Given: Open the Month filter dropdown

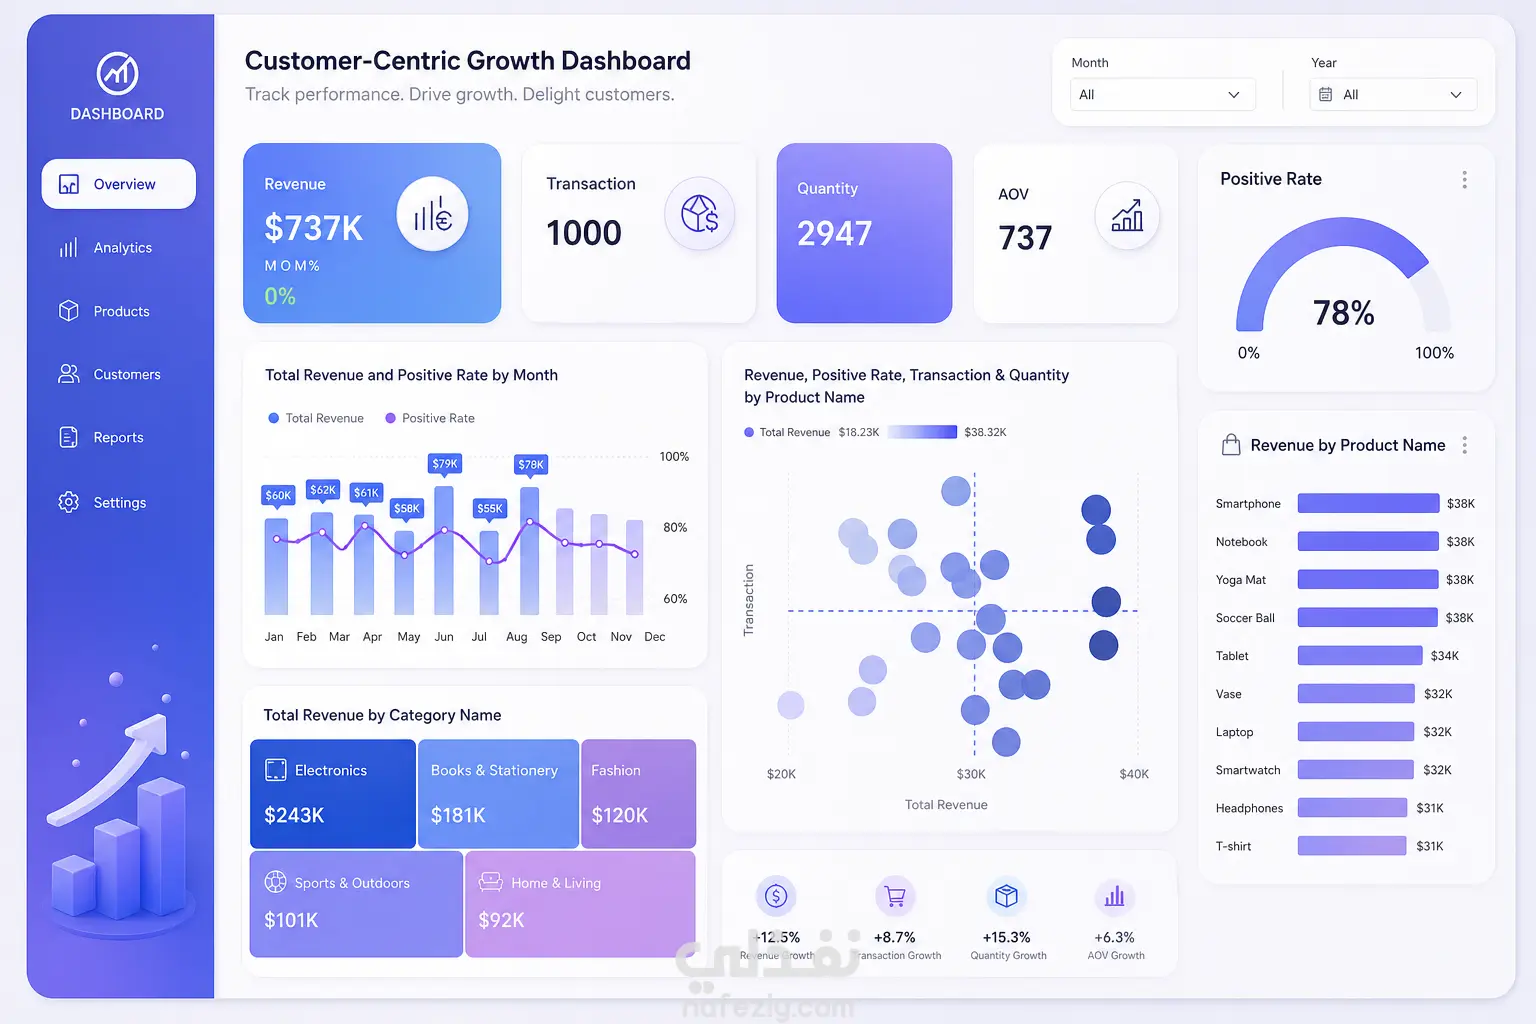Looking at the screenshot, I should point(1162,94).
